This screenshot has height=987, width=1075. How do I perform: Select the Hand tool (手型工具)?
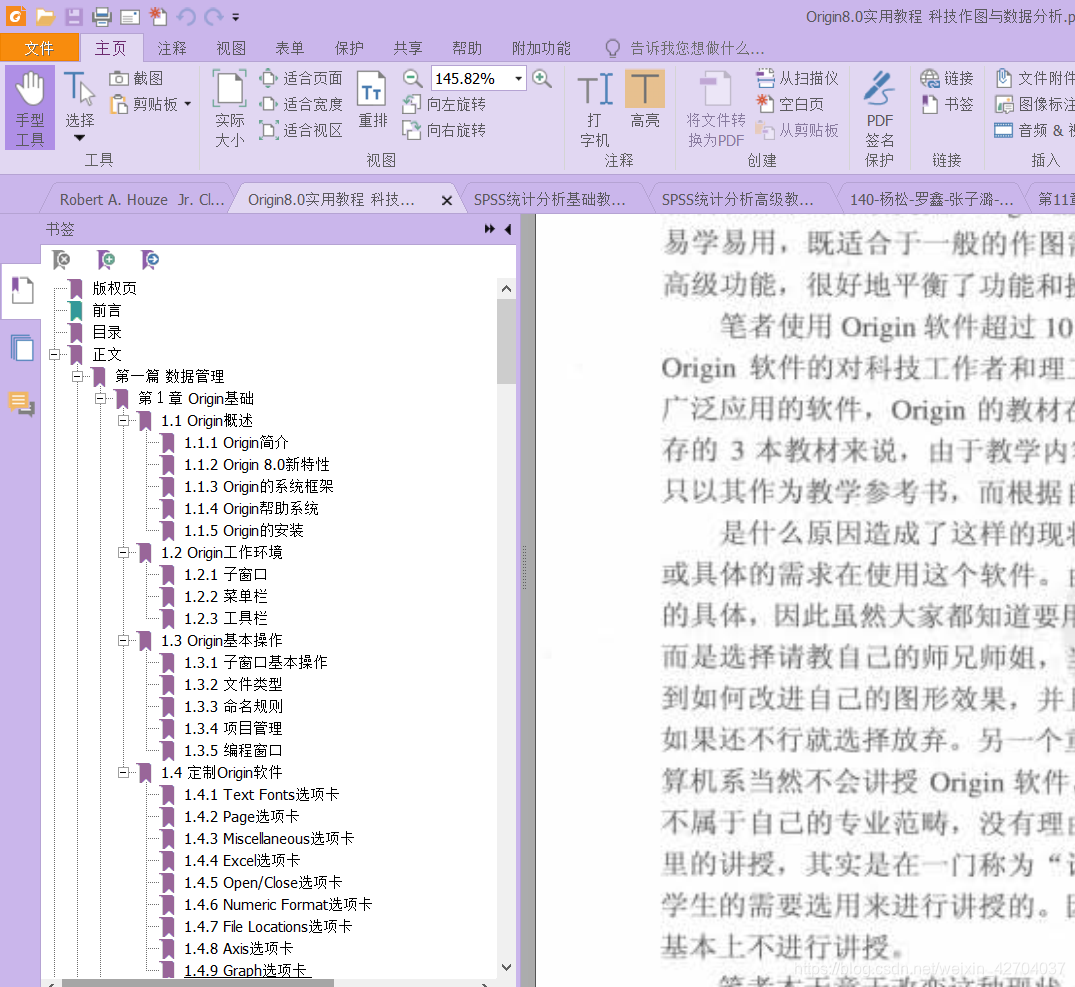tap(30, 108)
